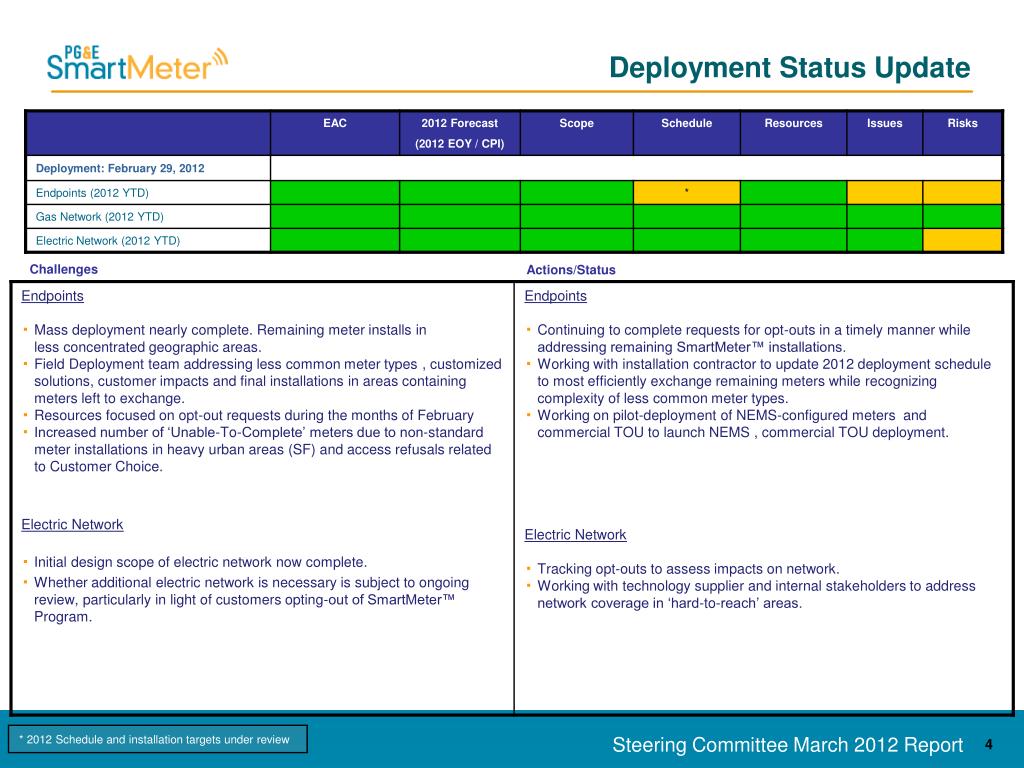Select the Deployment Status Update title
1024x768 pixels.
pos(790,68)
